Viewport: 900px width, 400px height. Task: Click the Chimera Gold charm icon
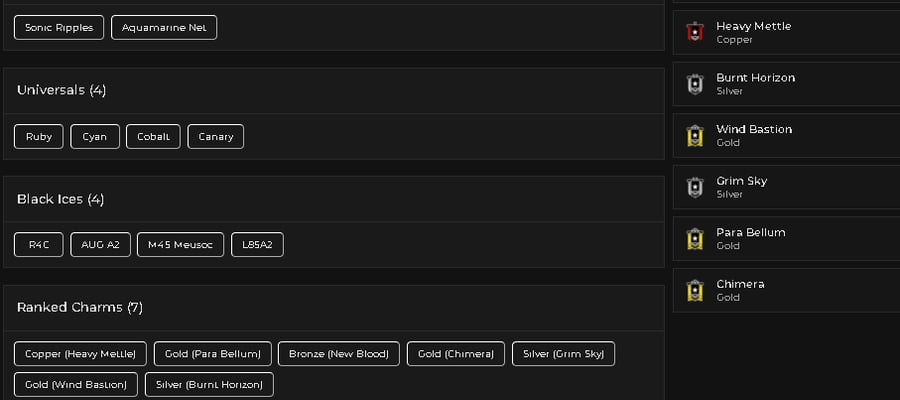pyautogui.click(x=695, y=290)
